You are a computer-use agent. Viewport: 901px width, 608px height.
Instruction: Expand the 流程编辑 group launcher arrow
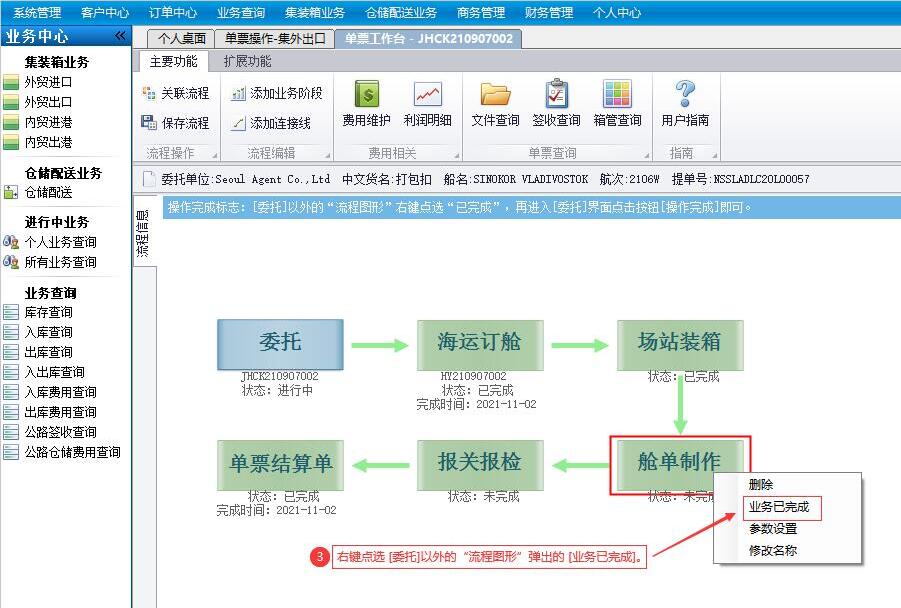[x=327, y=155]
